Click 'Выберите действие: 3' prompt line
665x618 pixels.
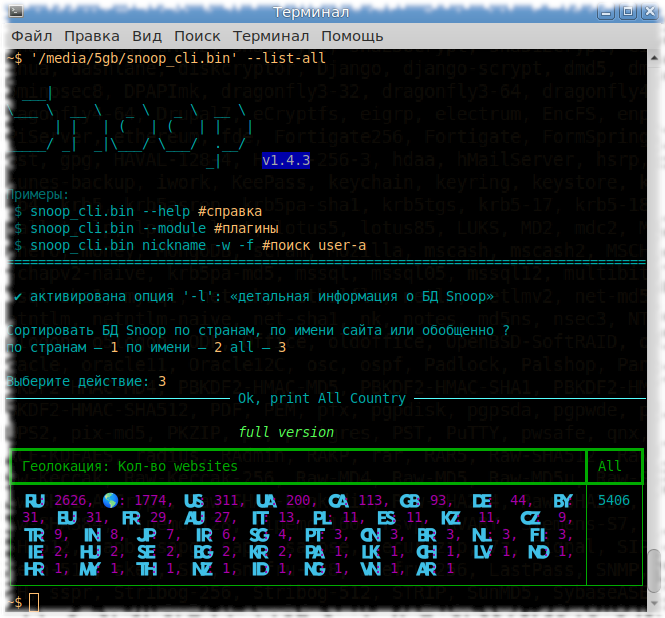click(86, 381)
